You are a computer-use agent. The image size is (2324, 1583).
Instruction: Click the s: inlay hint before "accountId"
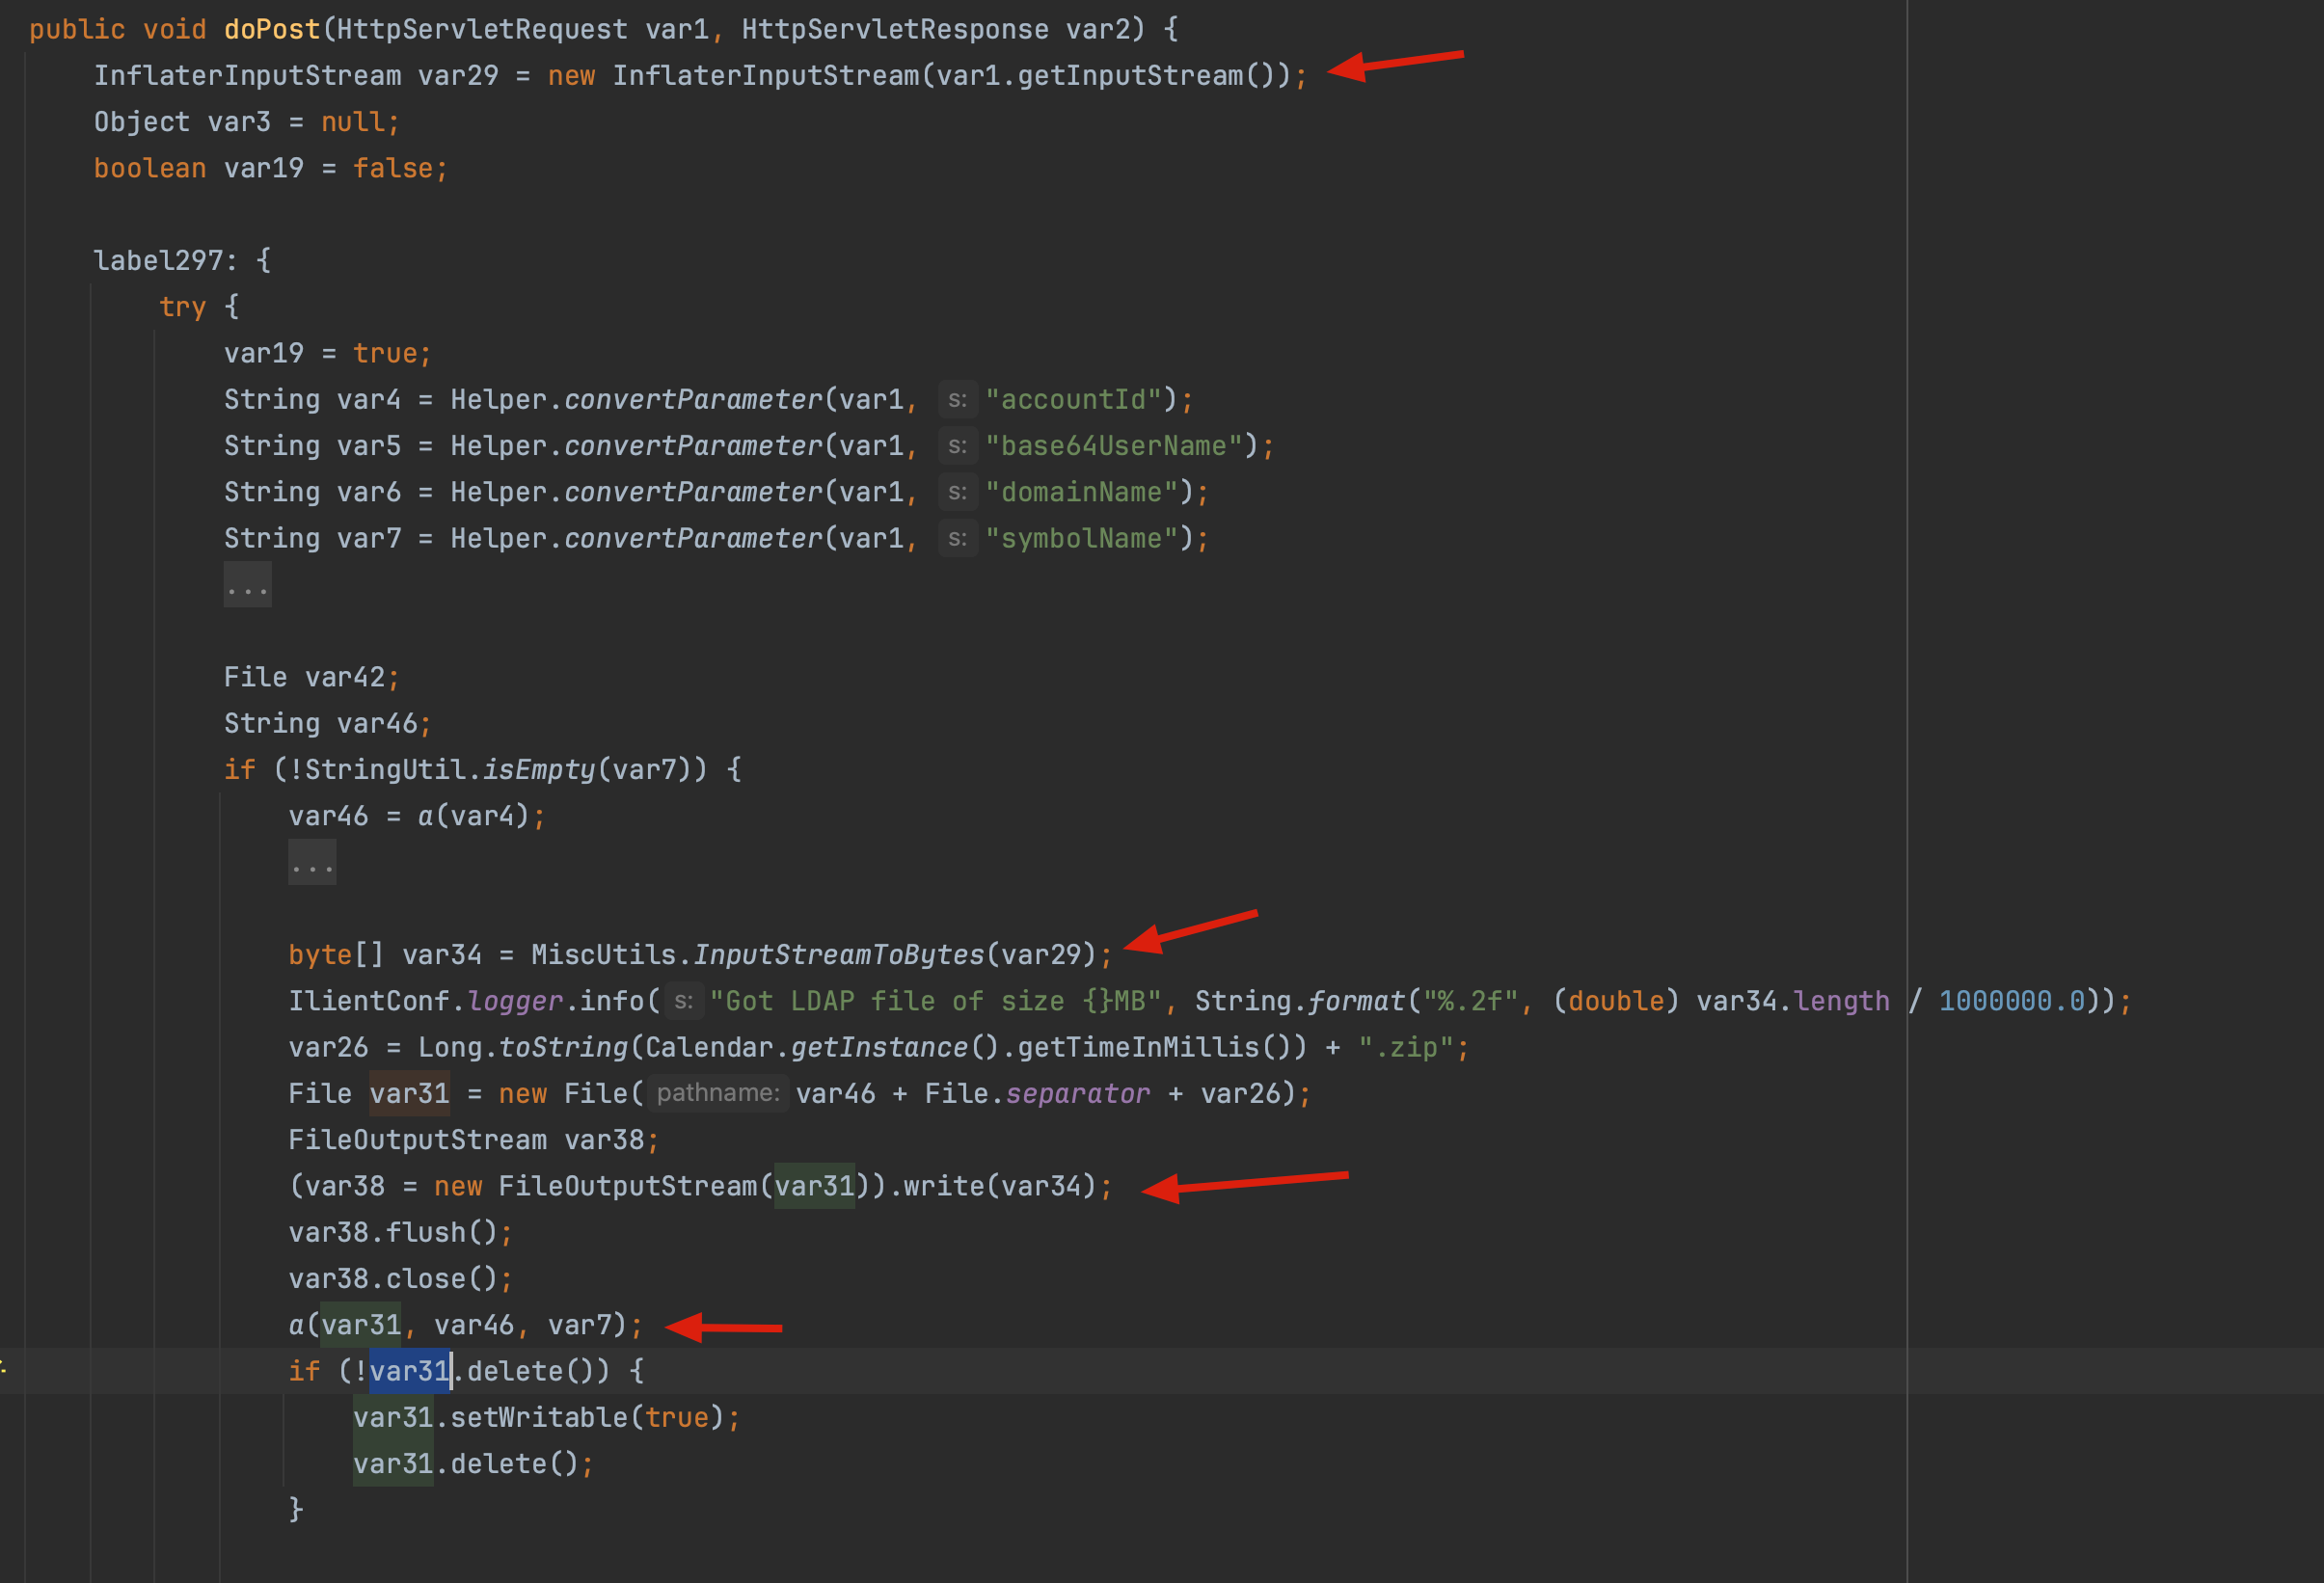(957, 399)
